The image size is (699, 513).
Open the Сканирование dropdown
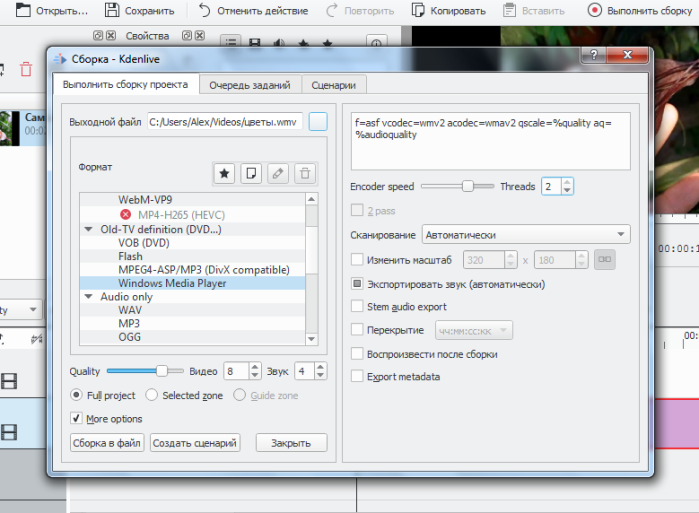coord(526,234)
